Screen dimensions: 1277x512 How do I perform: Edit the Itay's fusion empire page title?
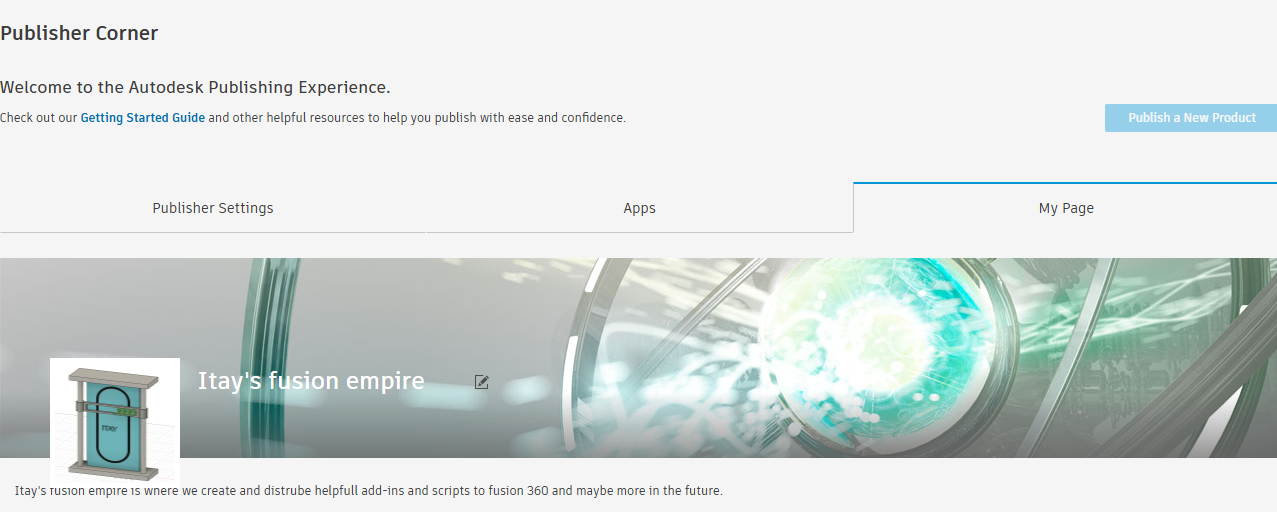tap(482, 382)
